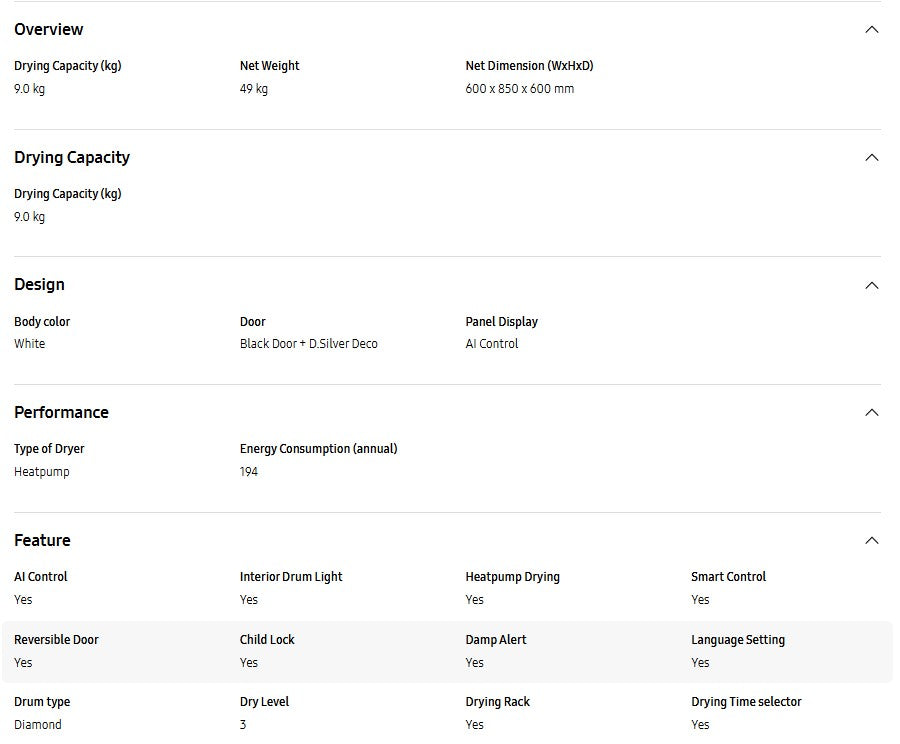Collapse the Feature section chevron
The width and height of the screenshot is (900, 744).
pos(871,541)
